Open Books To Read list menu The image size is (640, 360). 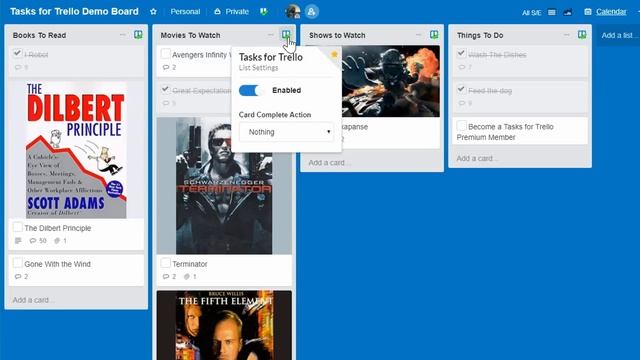(x=123, y=35)
